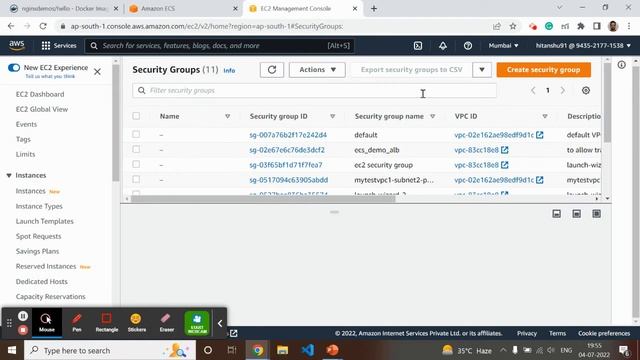
Task: Open the CloudShell icon in the header
Action: [x=418, y=46]
